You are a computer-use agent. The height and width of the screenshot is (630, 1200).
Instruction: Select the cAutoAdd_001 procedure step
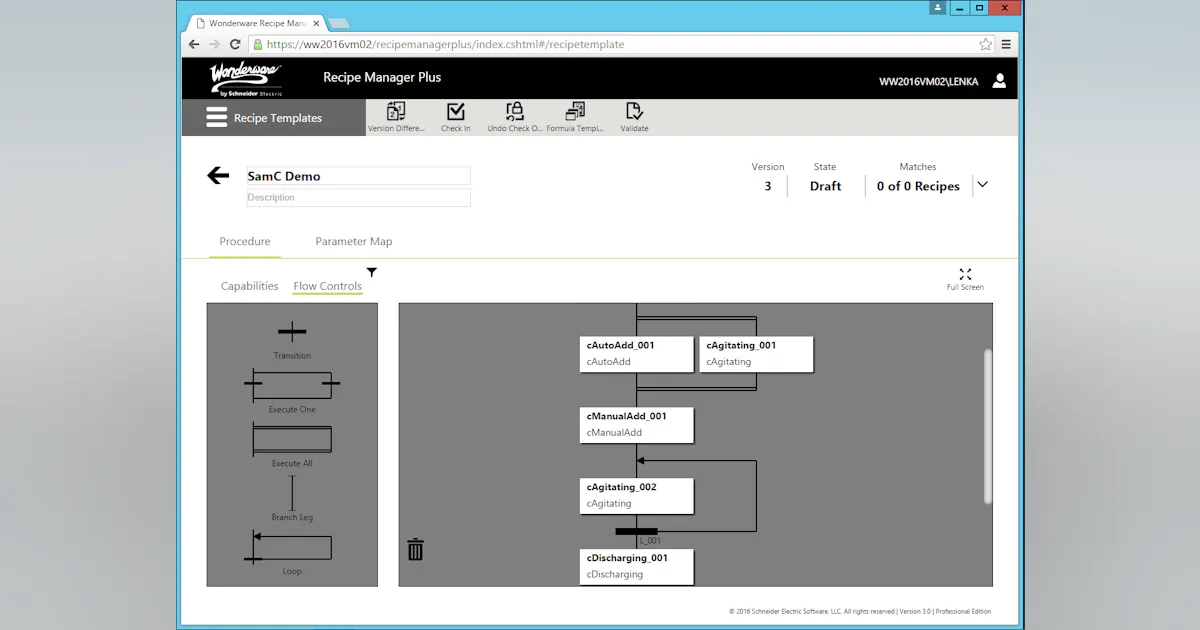637,354
